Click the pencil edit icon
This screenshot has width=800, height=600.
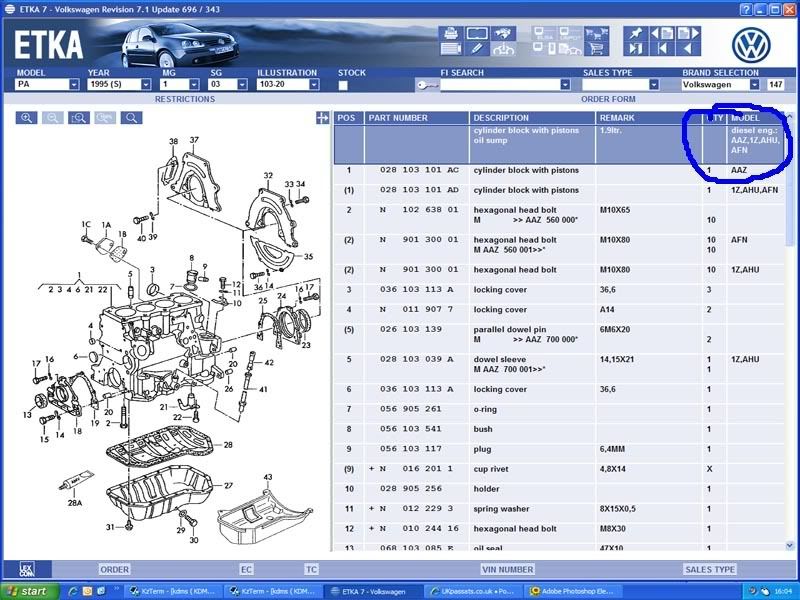[477, 49]
